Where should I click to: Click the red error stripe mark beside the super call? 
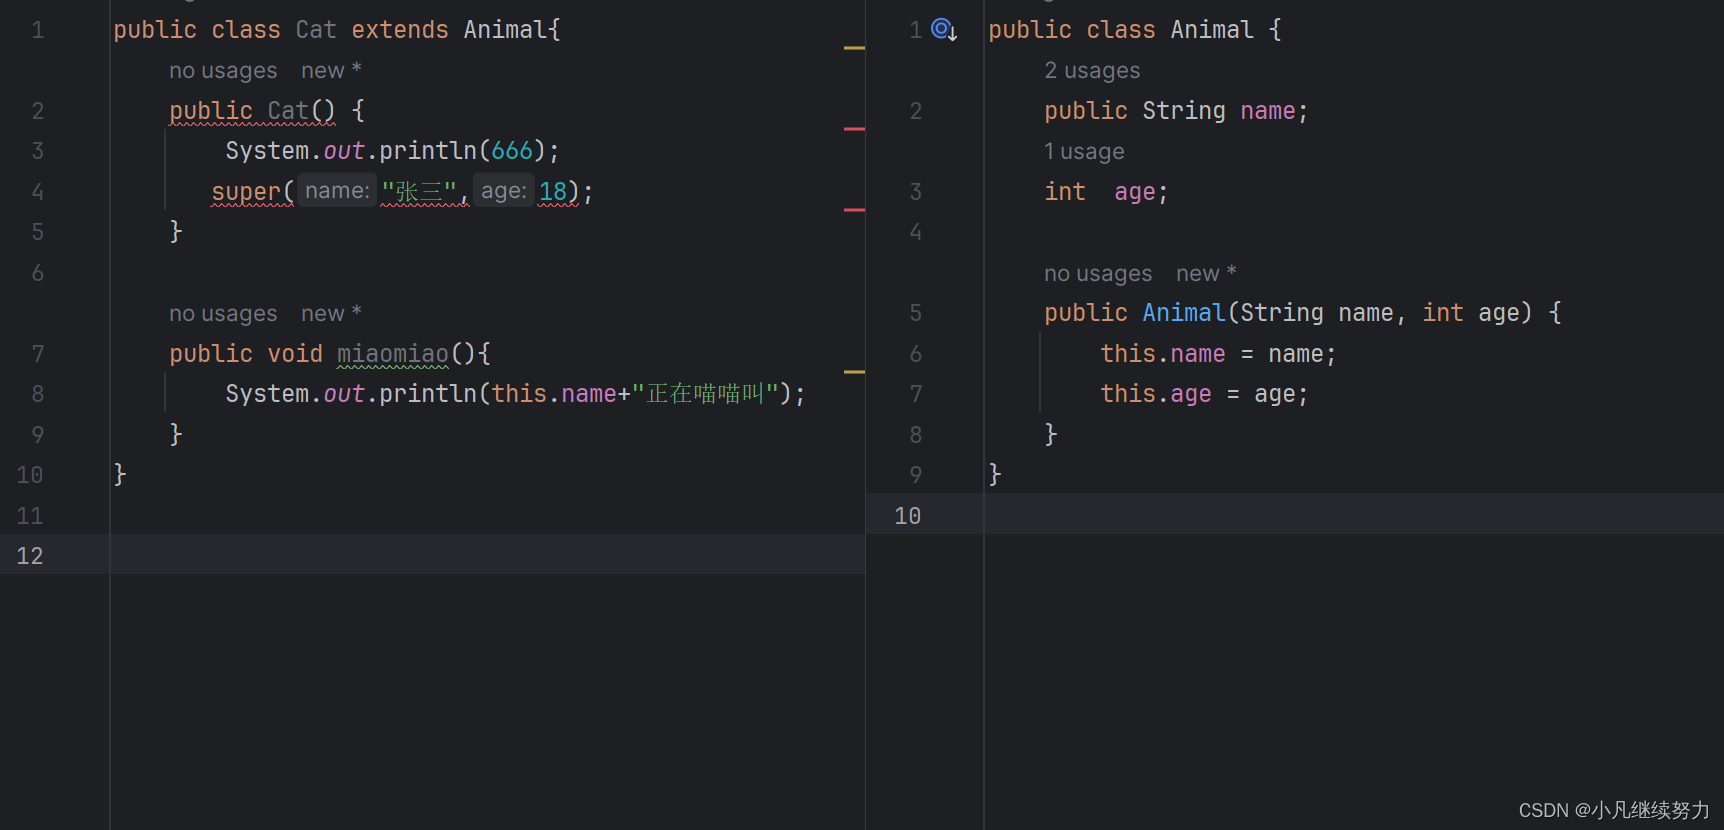click(x=854, y=210)
